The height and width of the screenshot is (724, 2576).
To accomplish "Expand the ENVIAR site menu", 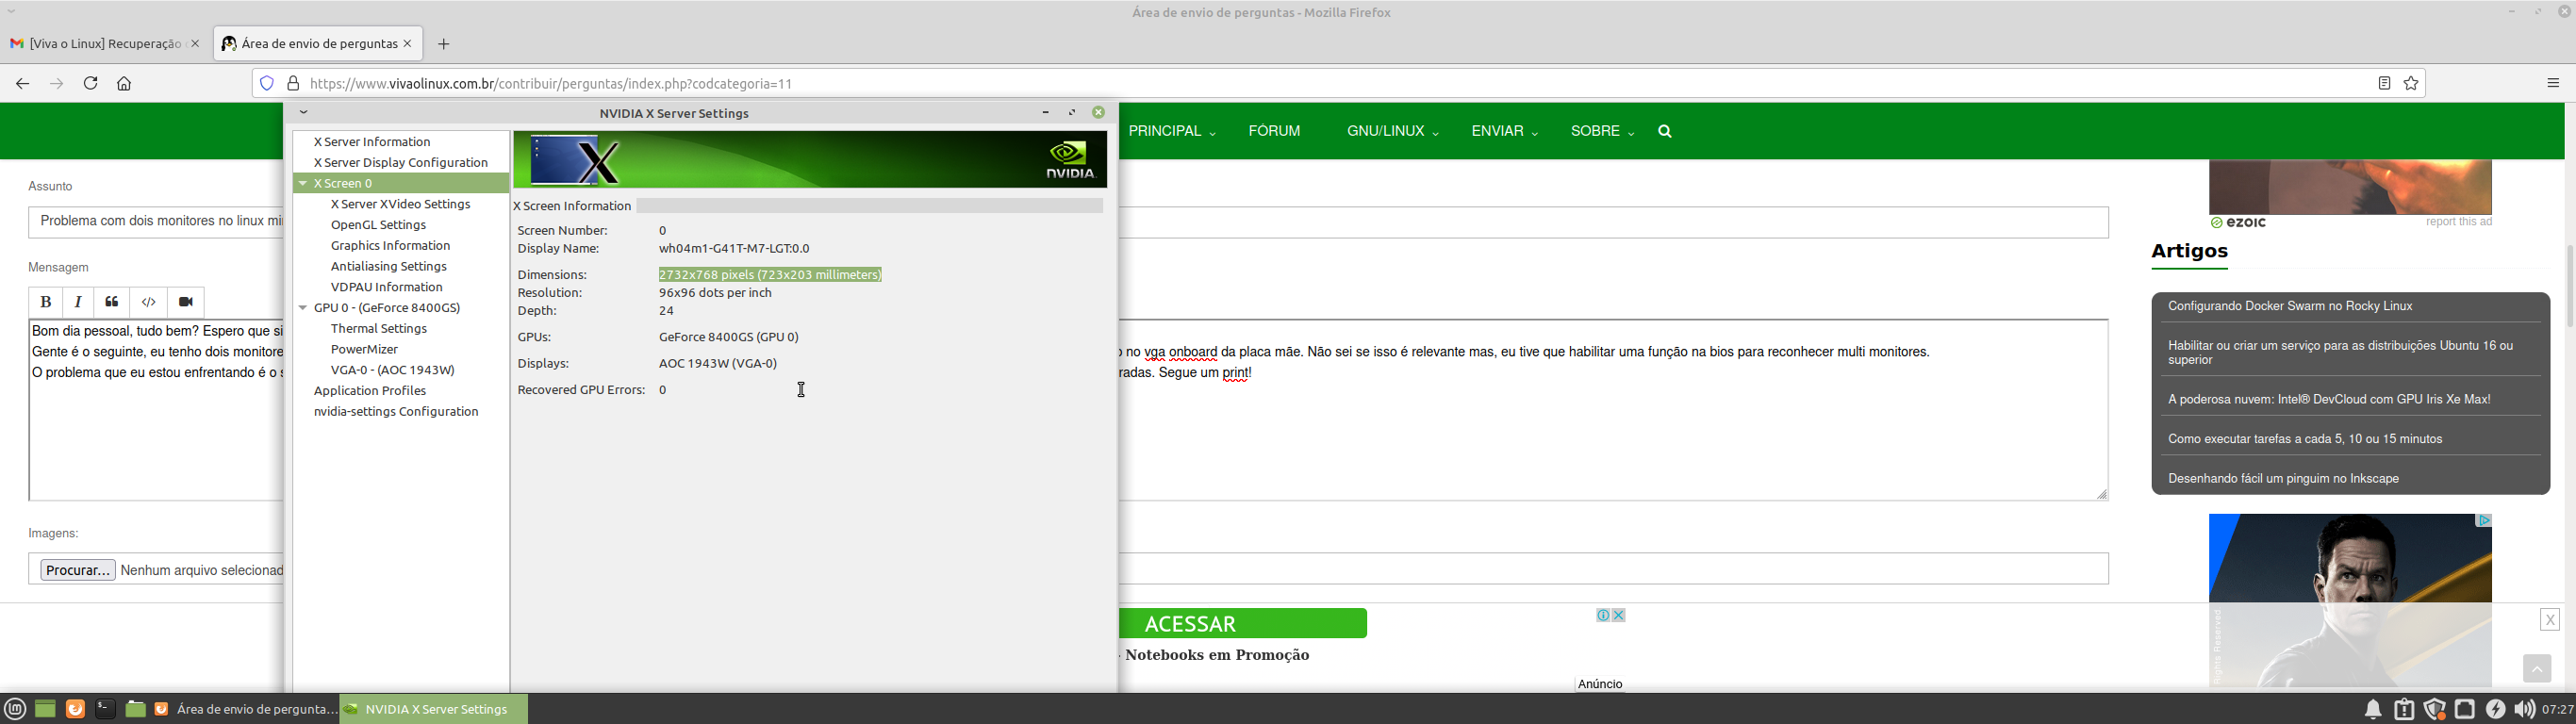I will 1505,132.
